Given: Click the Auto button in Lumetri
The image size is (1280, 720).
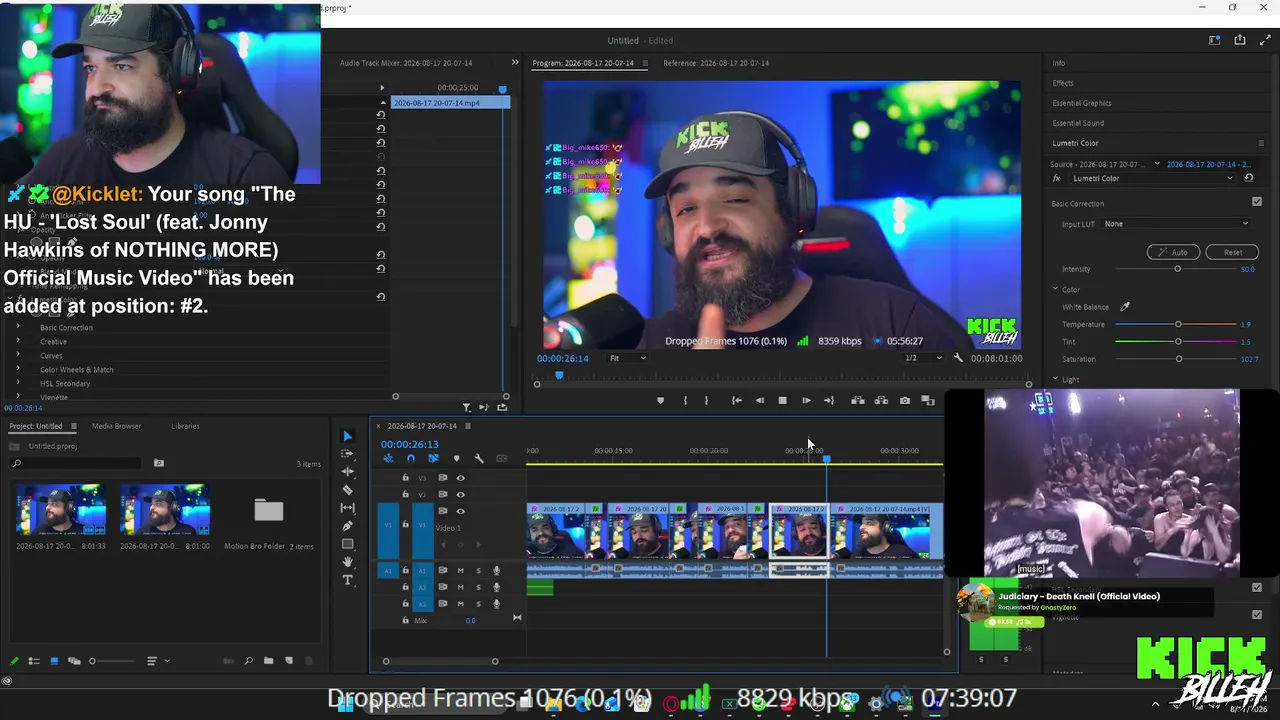Looking at the screenshot, I should pyautogui.click(x=1173, y=252).
